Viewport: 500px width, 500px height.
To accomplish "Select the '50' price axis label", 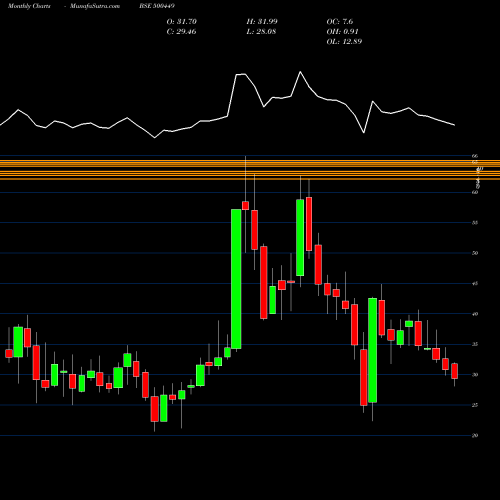I will tap(475, 253).
